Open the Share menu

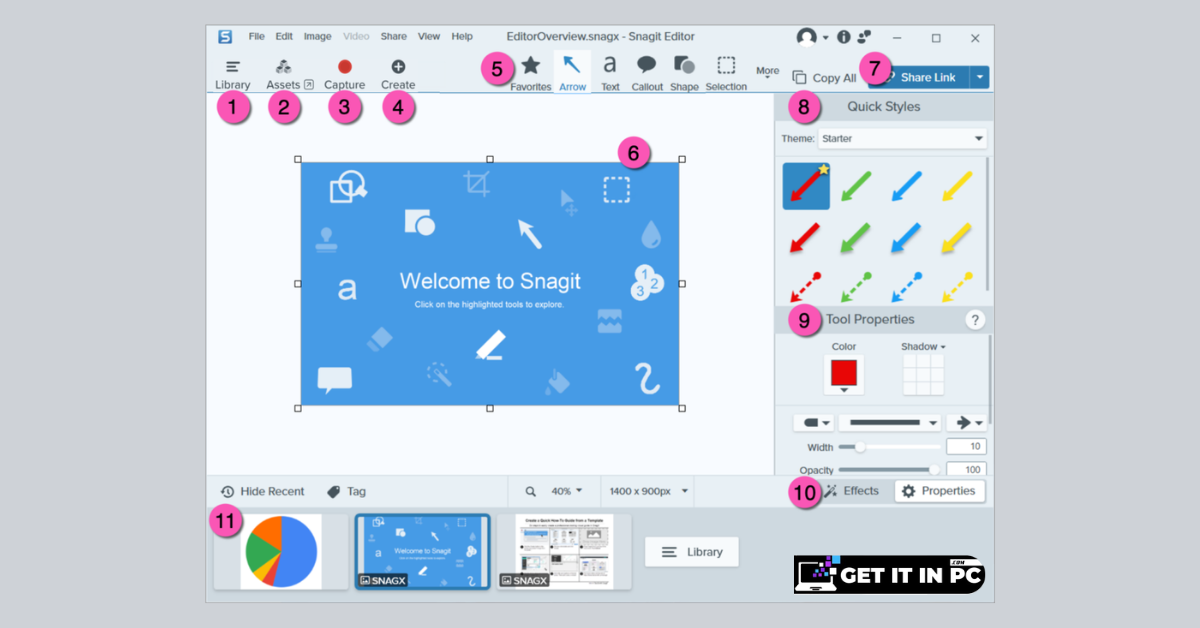tap(393, 36)
